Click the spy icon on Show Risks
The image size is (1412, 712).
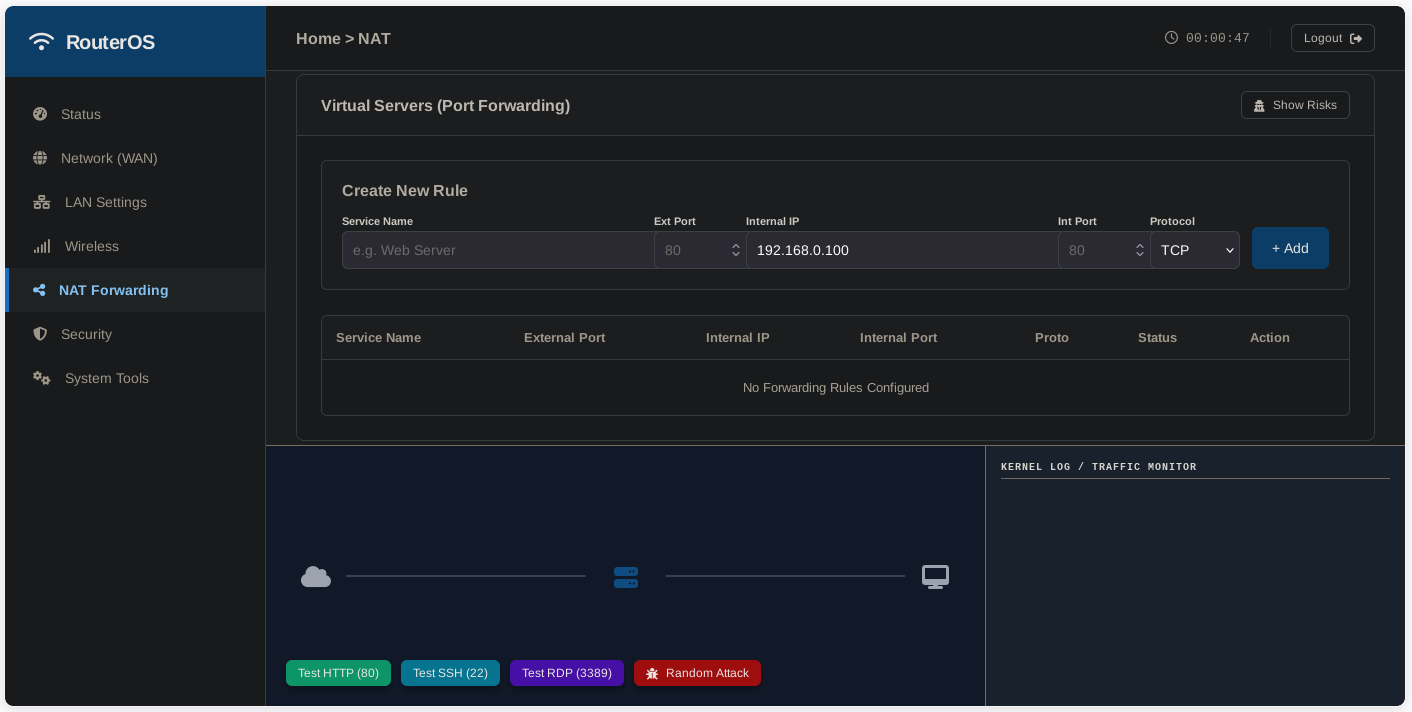pyautogui.click(x=1259, y=105)
